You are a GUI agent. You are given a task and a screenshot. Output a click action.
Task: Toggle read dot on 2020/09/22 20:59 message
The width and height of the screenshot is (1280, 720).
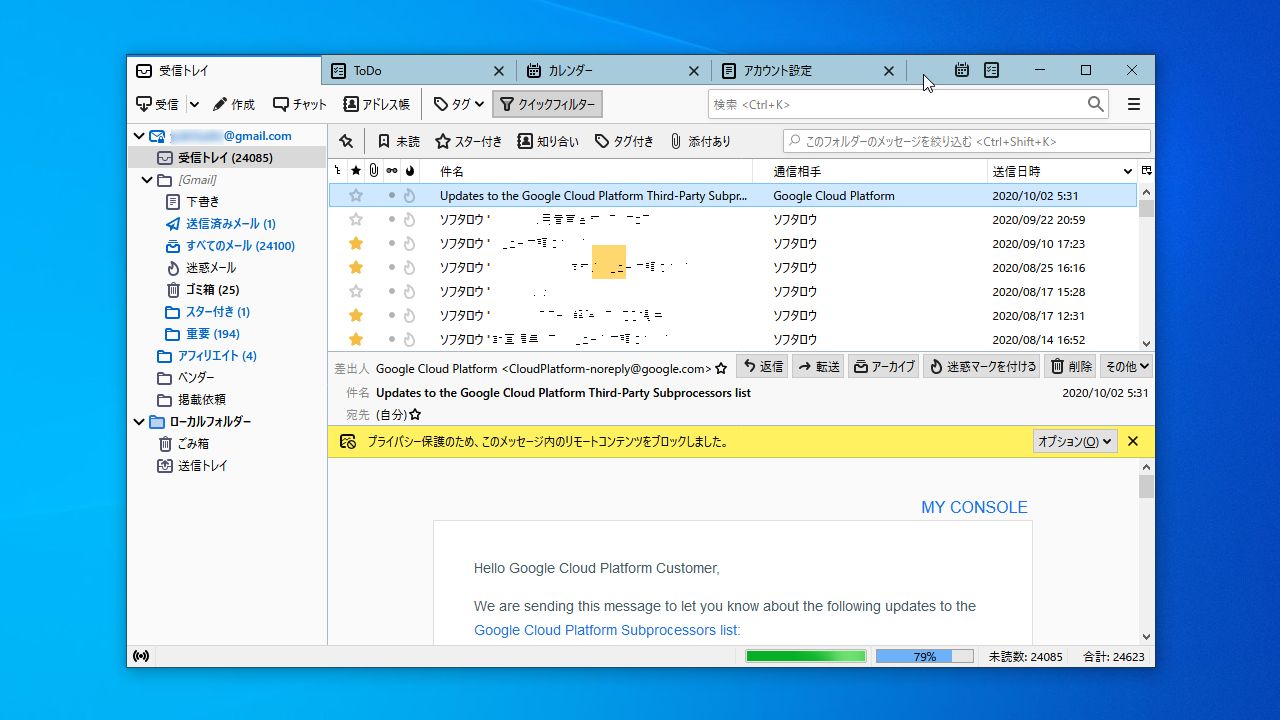(x=392, y=220)
